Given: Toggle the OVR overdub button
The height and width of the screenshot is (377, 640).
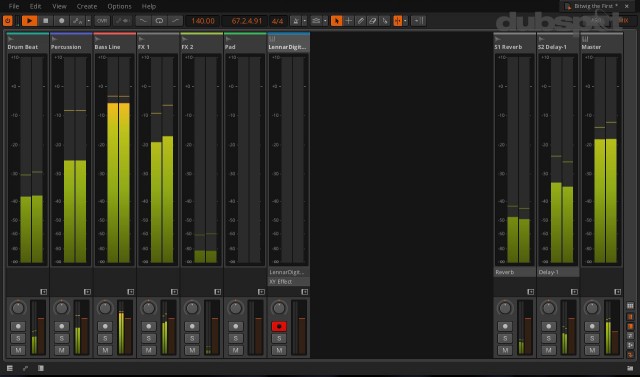Looking at the screenshot, I should (102, 21).
